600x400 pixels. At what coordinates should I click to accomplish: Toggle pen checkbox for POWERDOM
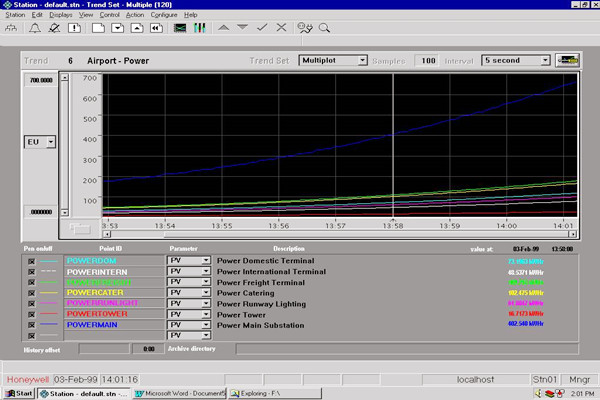[31, 260]
